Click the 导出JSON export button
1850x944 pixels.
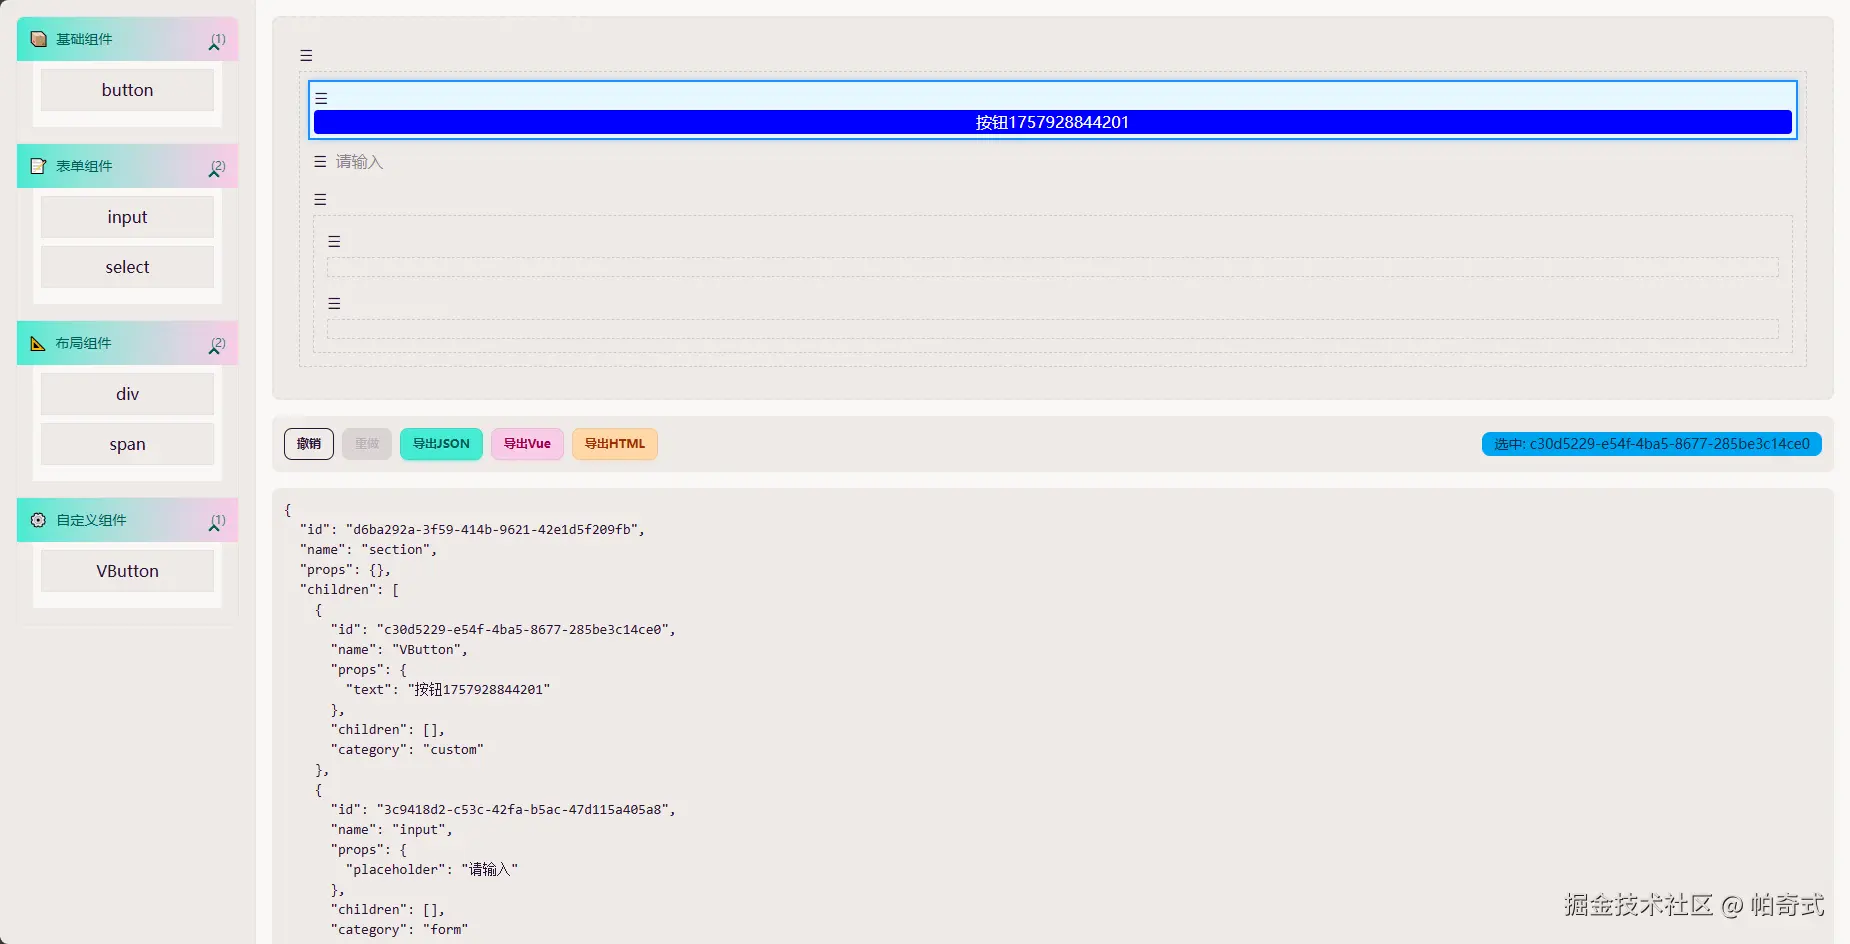tap(441, 444)
